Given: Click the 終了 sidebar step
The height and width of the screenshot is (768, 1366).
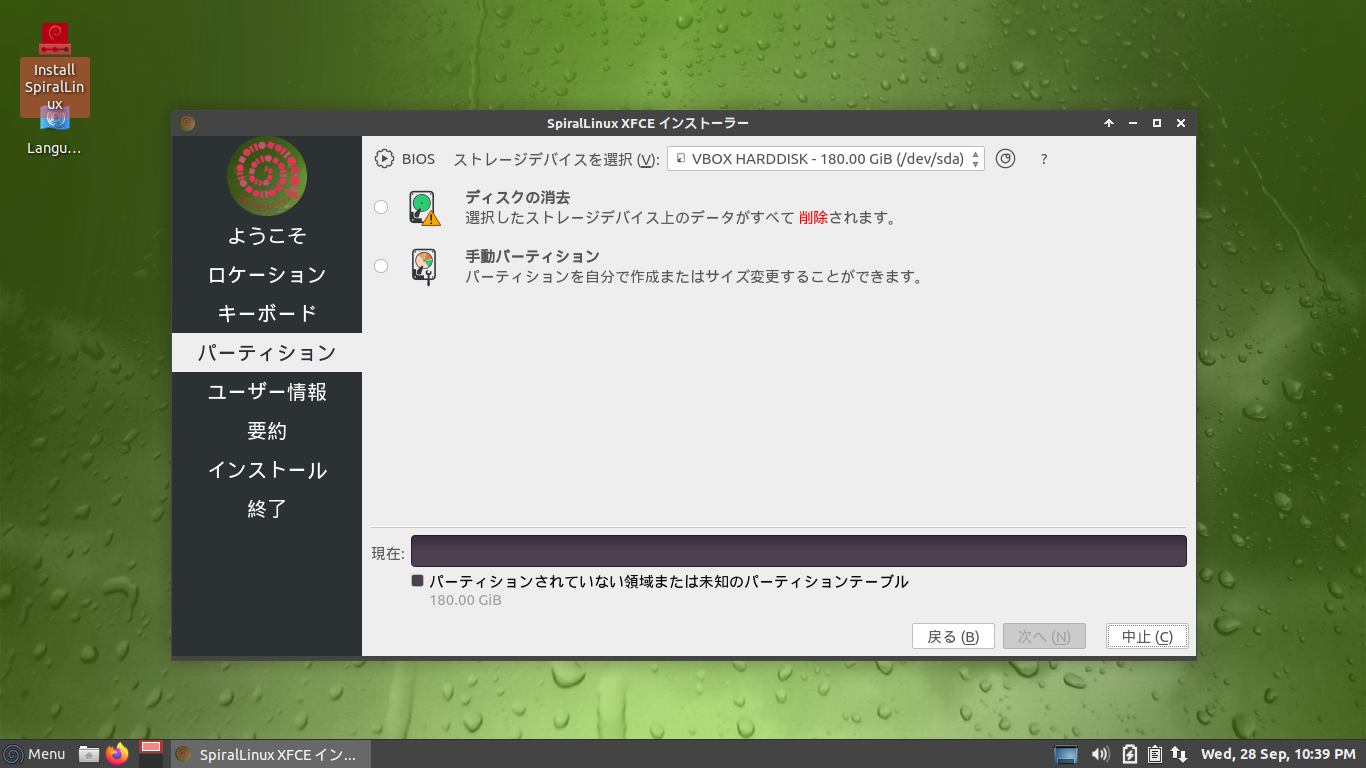Looking at the screenshot, I should (x=267, y=509).
